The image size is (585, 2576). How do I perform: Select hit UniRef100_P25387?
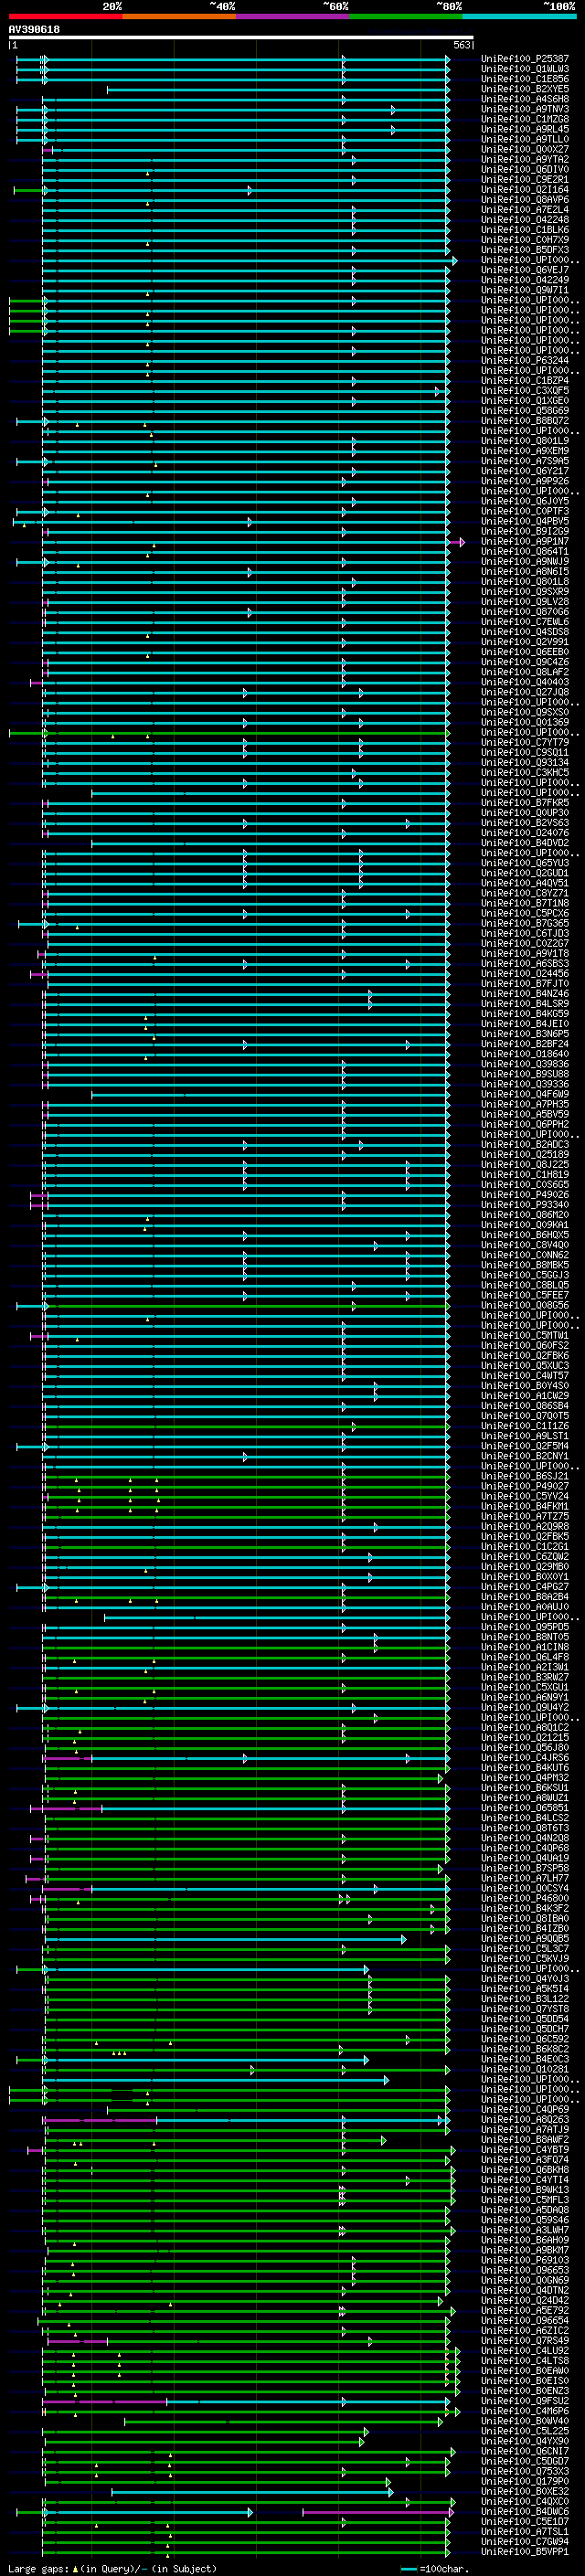(x=525, y=59)
